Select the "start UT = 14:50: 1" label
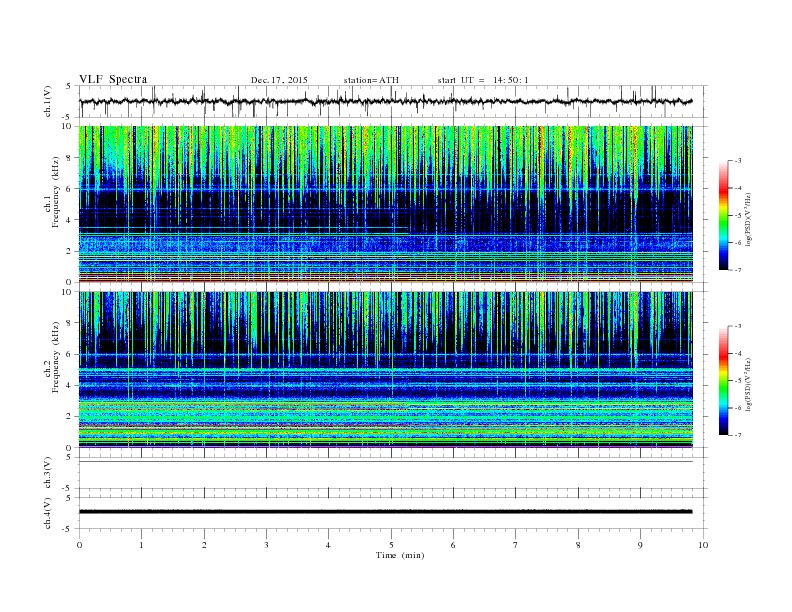This screenshot has width=792, height=612. (x=483, y=80)
